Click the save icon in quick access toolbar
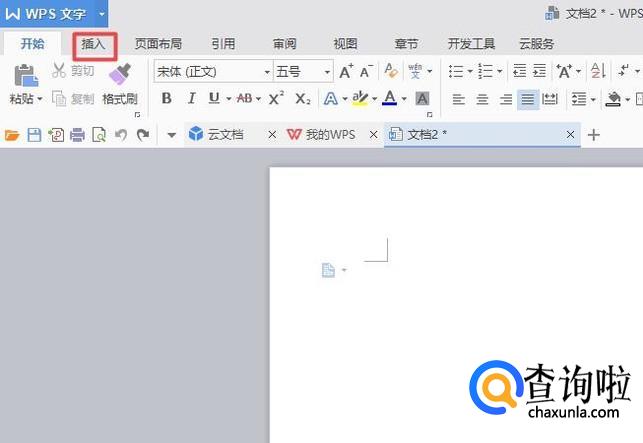Image resolution: width=643 pixels, height=443 pixels. point(34,135)
